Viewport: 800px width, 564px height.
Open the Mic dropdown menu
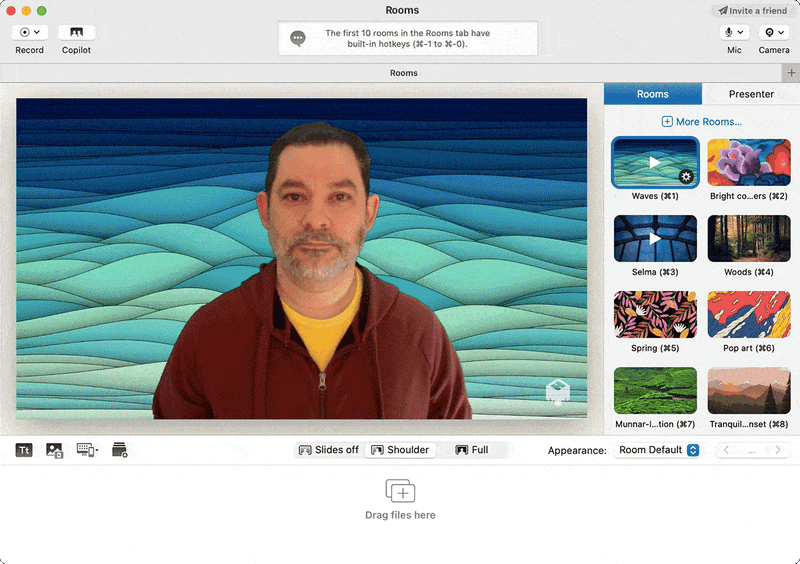(734, 32)
